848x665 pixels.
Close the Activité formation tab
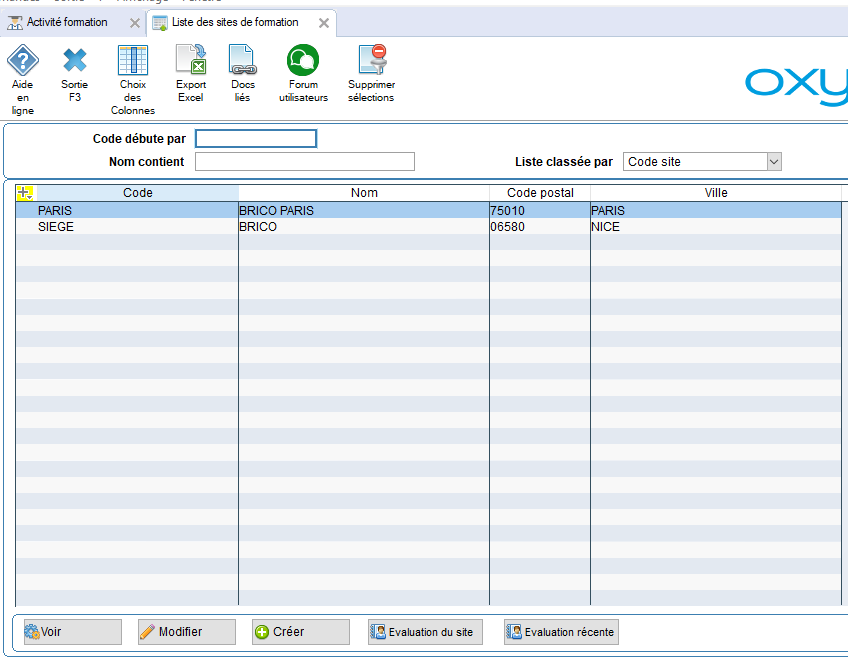click(x=135, y=23)
